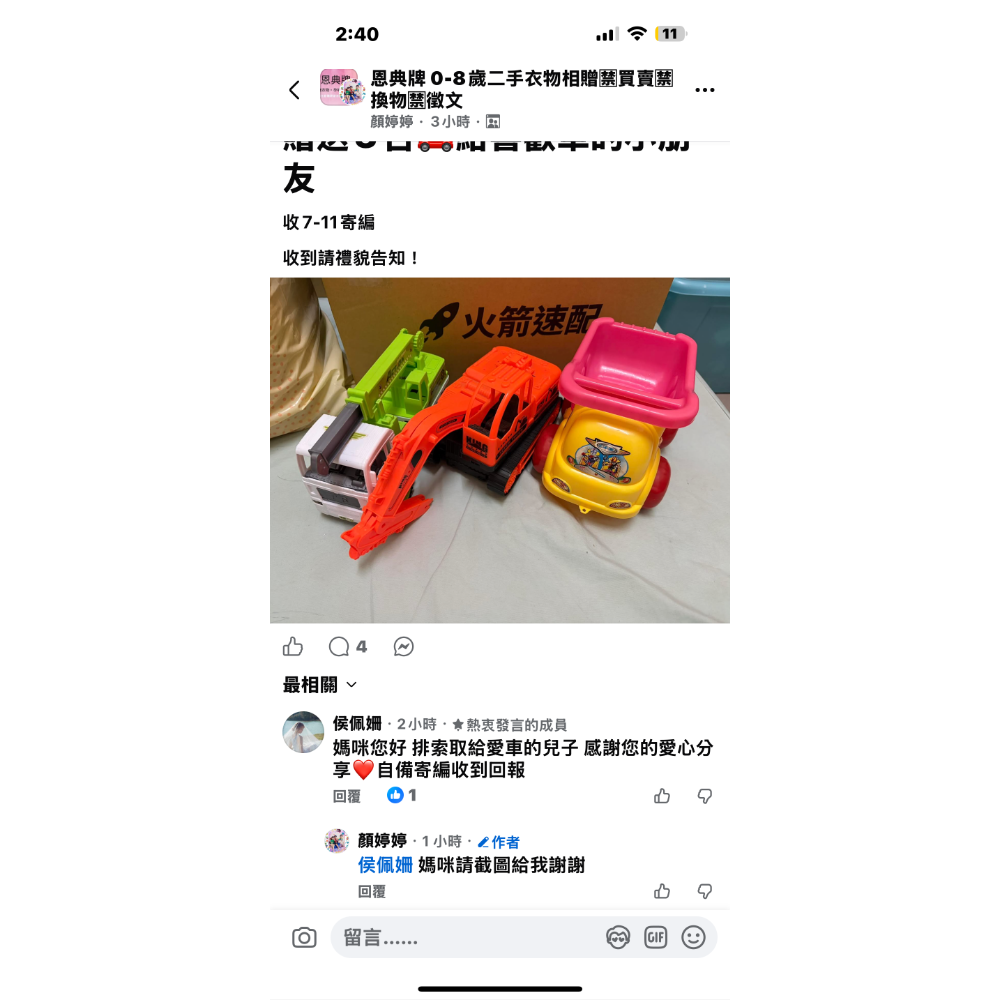The image size is (1000, 1000).
Task: Thumbs-down 顏婷婷's reply comment
Action: pos(705,891)
